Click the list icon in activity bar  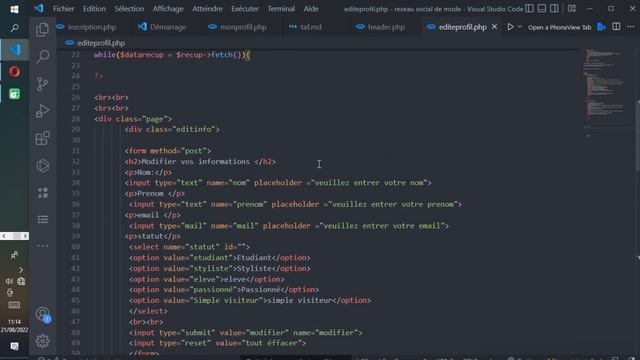click(x=42, y=220)
